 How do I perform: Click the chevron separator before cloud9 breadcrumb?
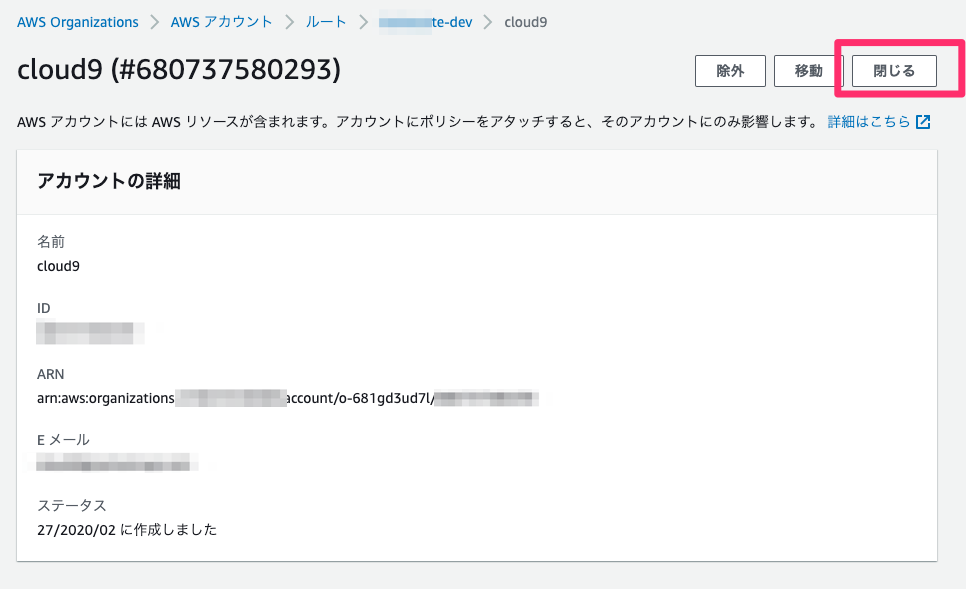click(488, 22)
